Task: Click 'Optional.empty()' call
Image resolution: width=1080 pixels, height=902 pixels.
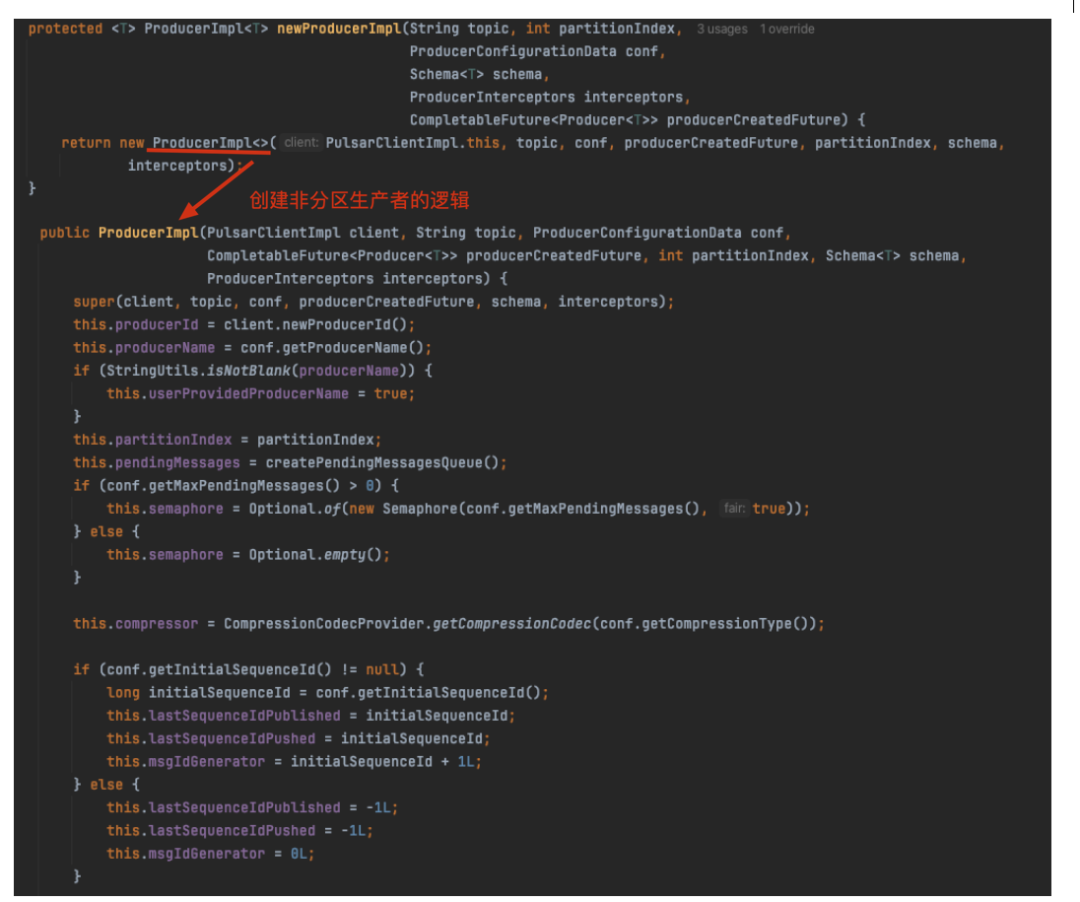Action: click(x=315, y=554)
